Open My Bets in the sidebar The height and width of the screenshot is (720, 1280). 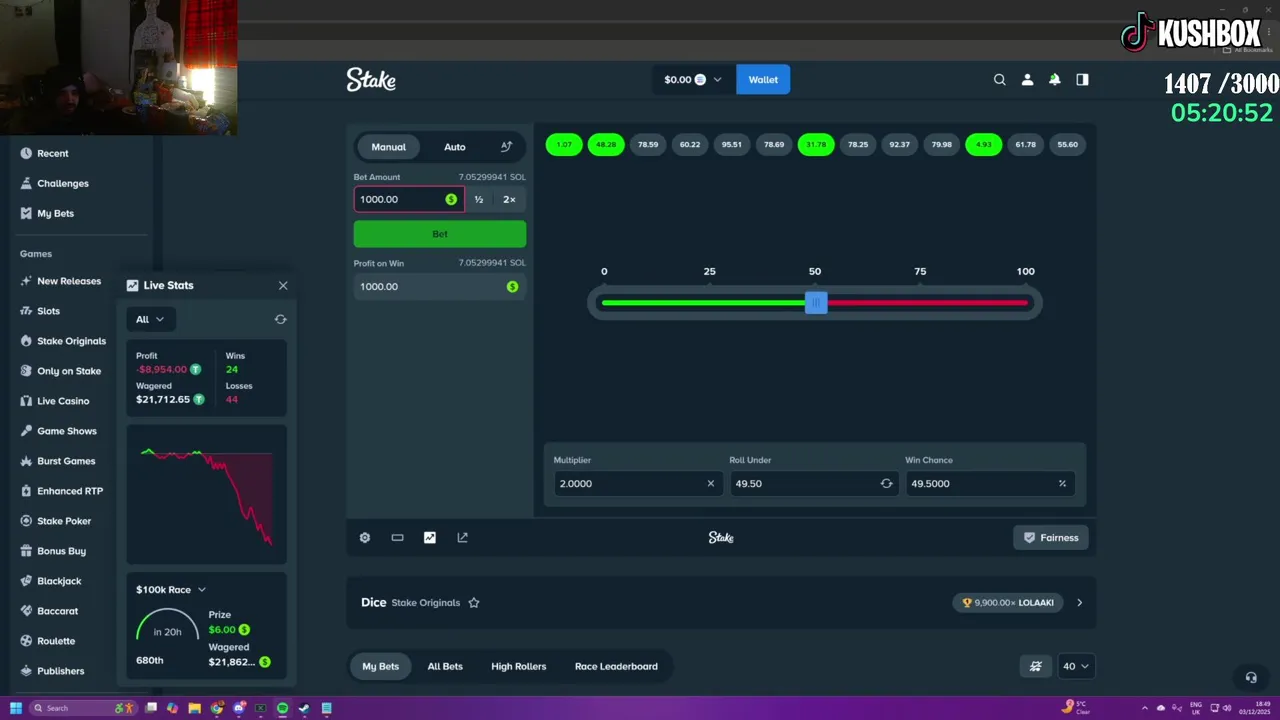pyautogui.click(x=47, y=213)
